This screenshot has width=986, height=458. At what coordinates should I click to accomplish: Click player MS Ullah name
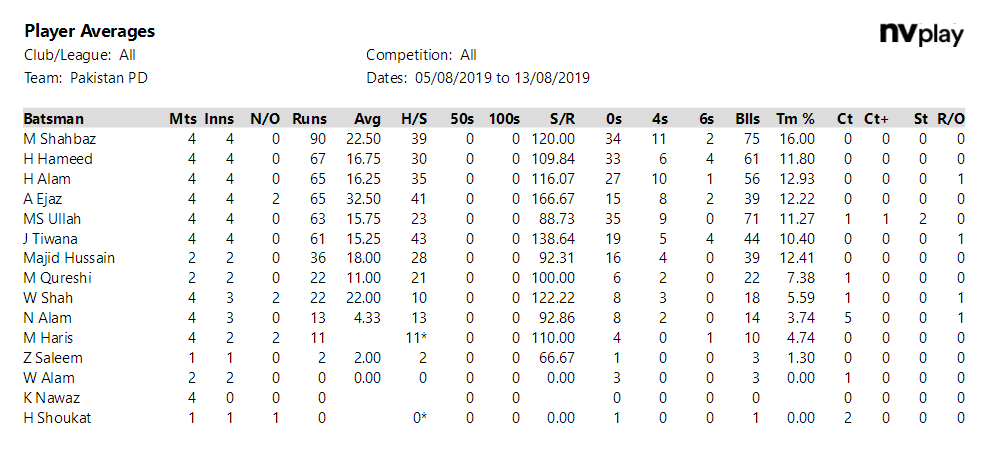(52, 219)
